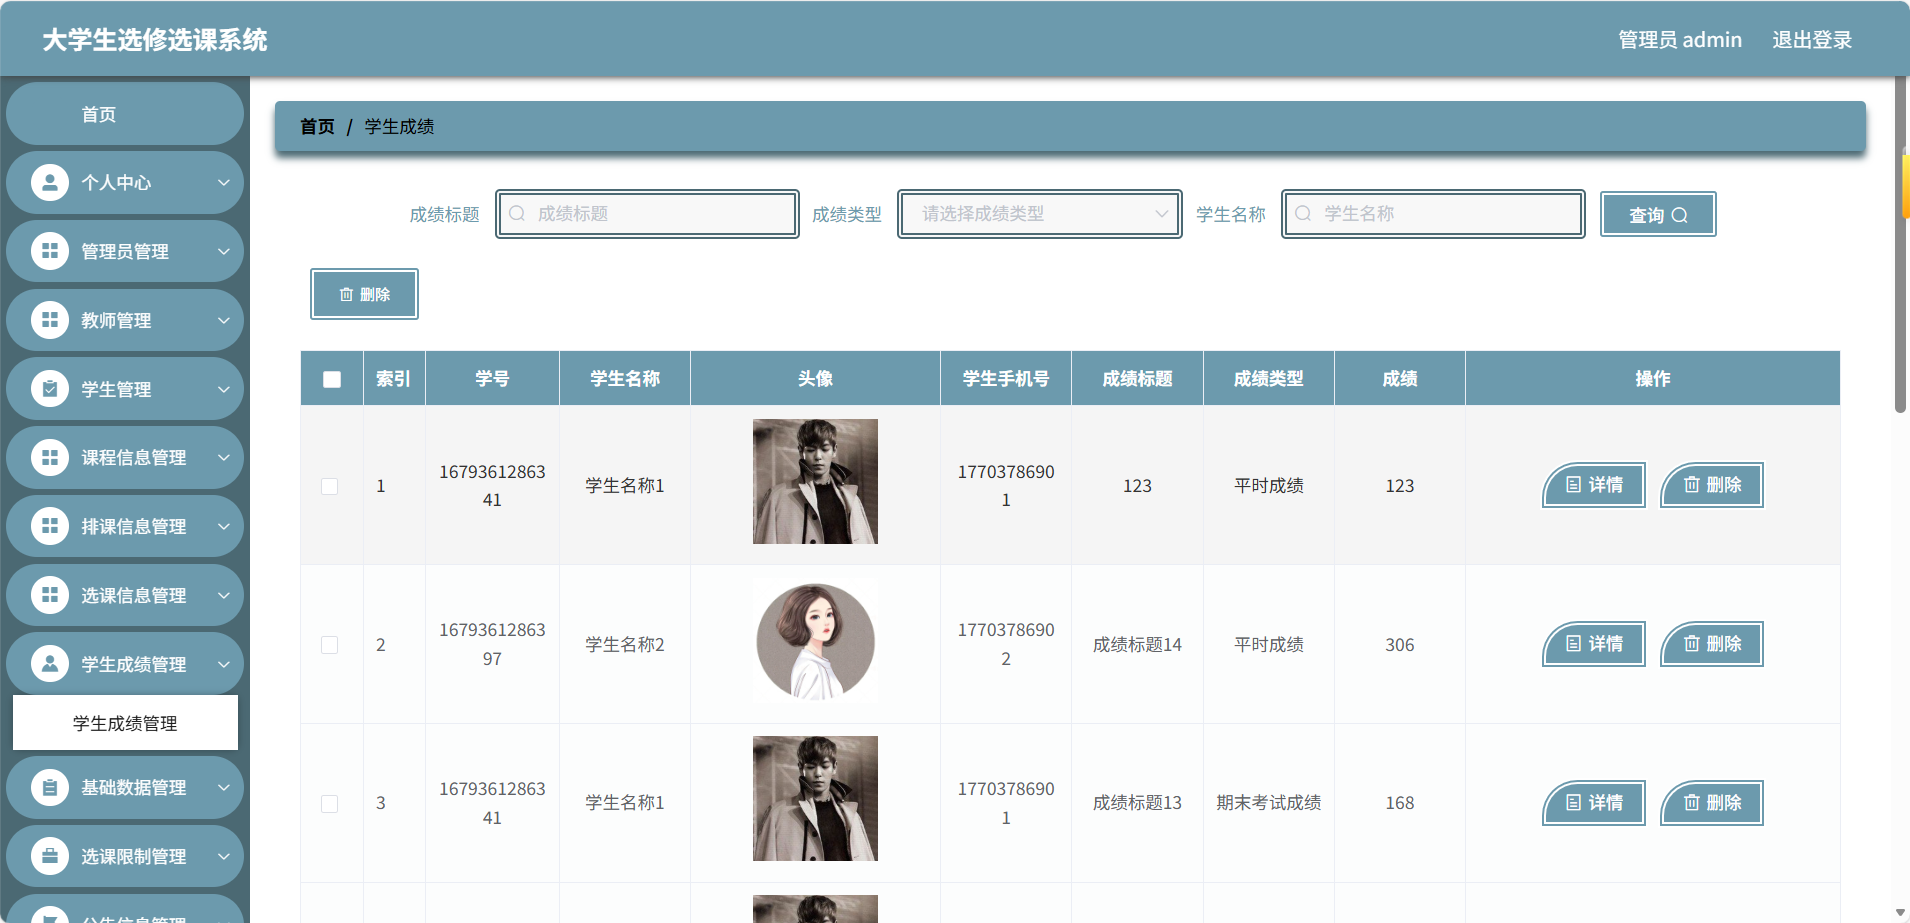Screen dimensions: 1910x923
Task: Click the 详情 document icon in row 1
Action: tap(1573, 485)
